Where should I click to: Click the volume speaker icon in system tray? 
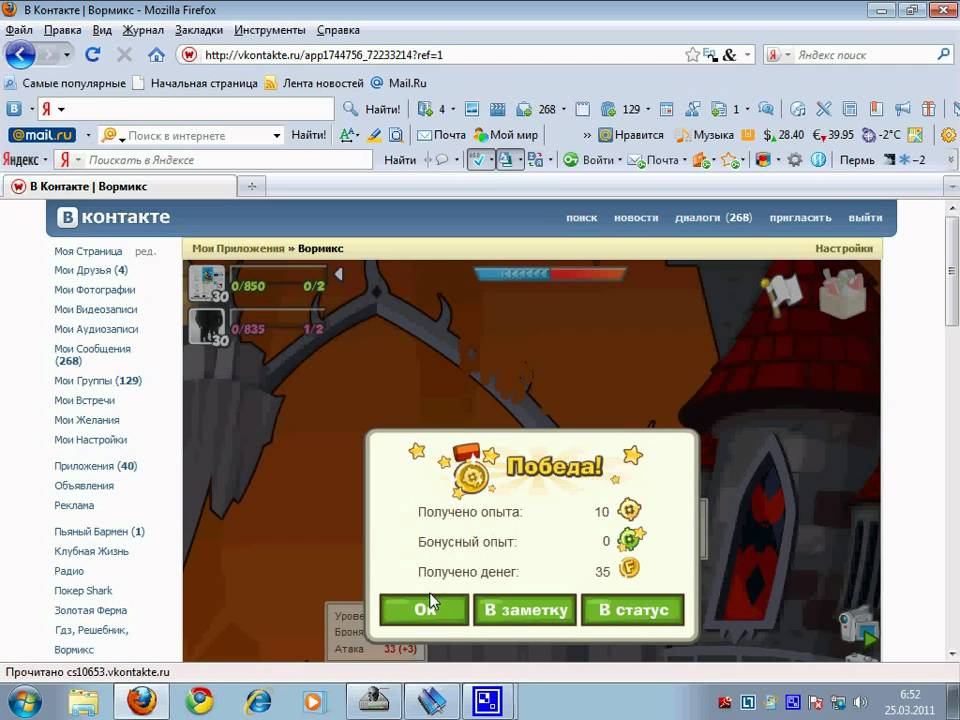coord(860,702)
